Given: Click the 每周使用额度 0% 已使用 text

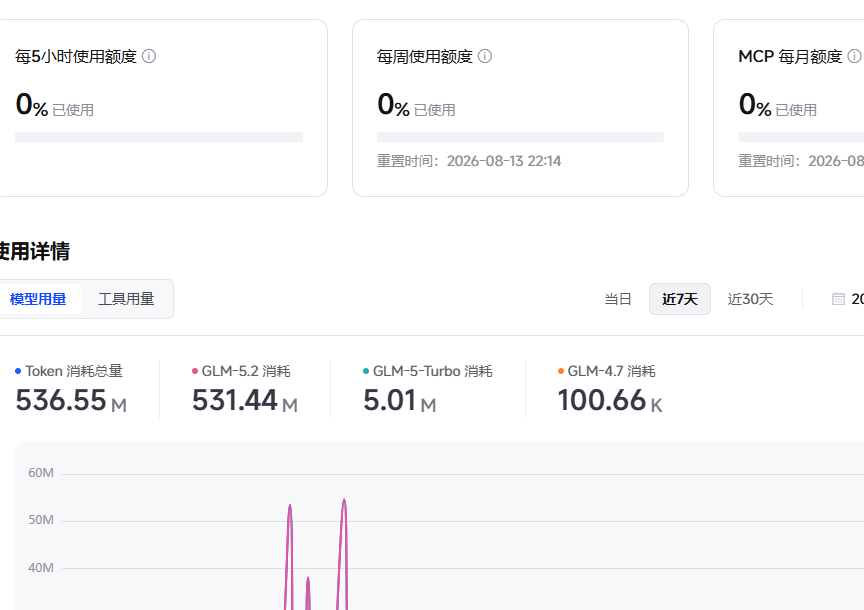Looking at the screenshot, I should [x=416, y=105].
